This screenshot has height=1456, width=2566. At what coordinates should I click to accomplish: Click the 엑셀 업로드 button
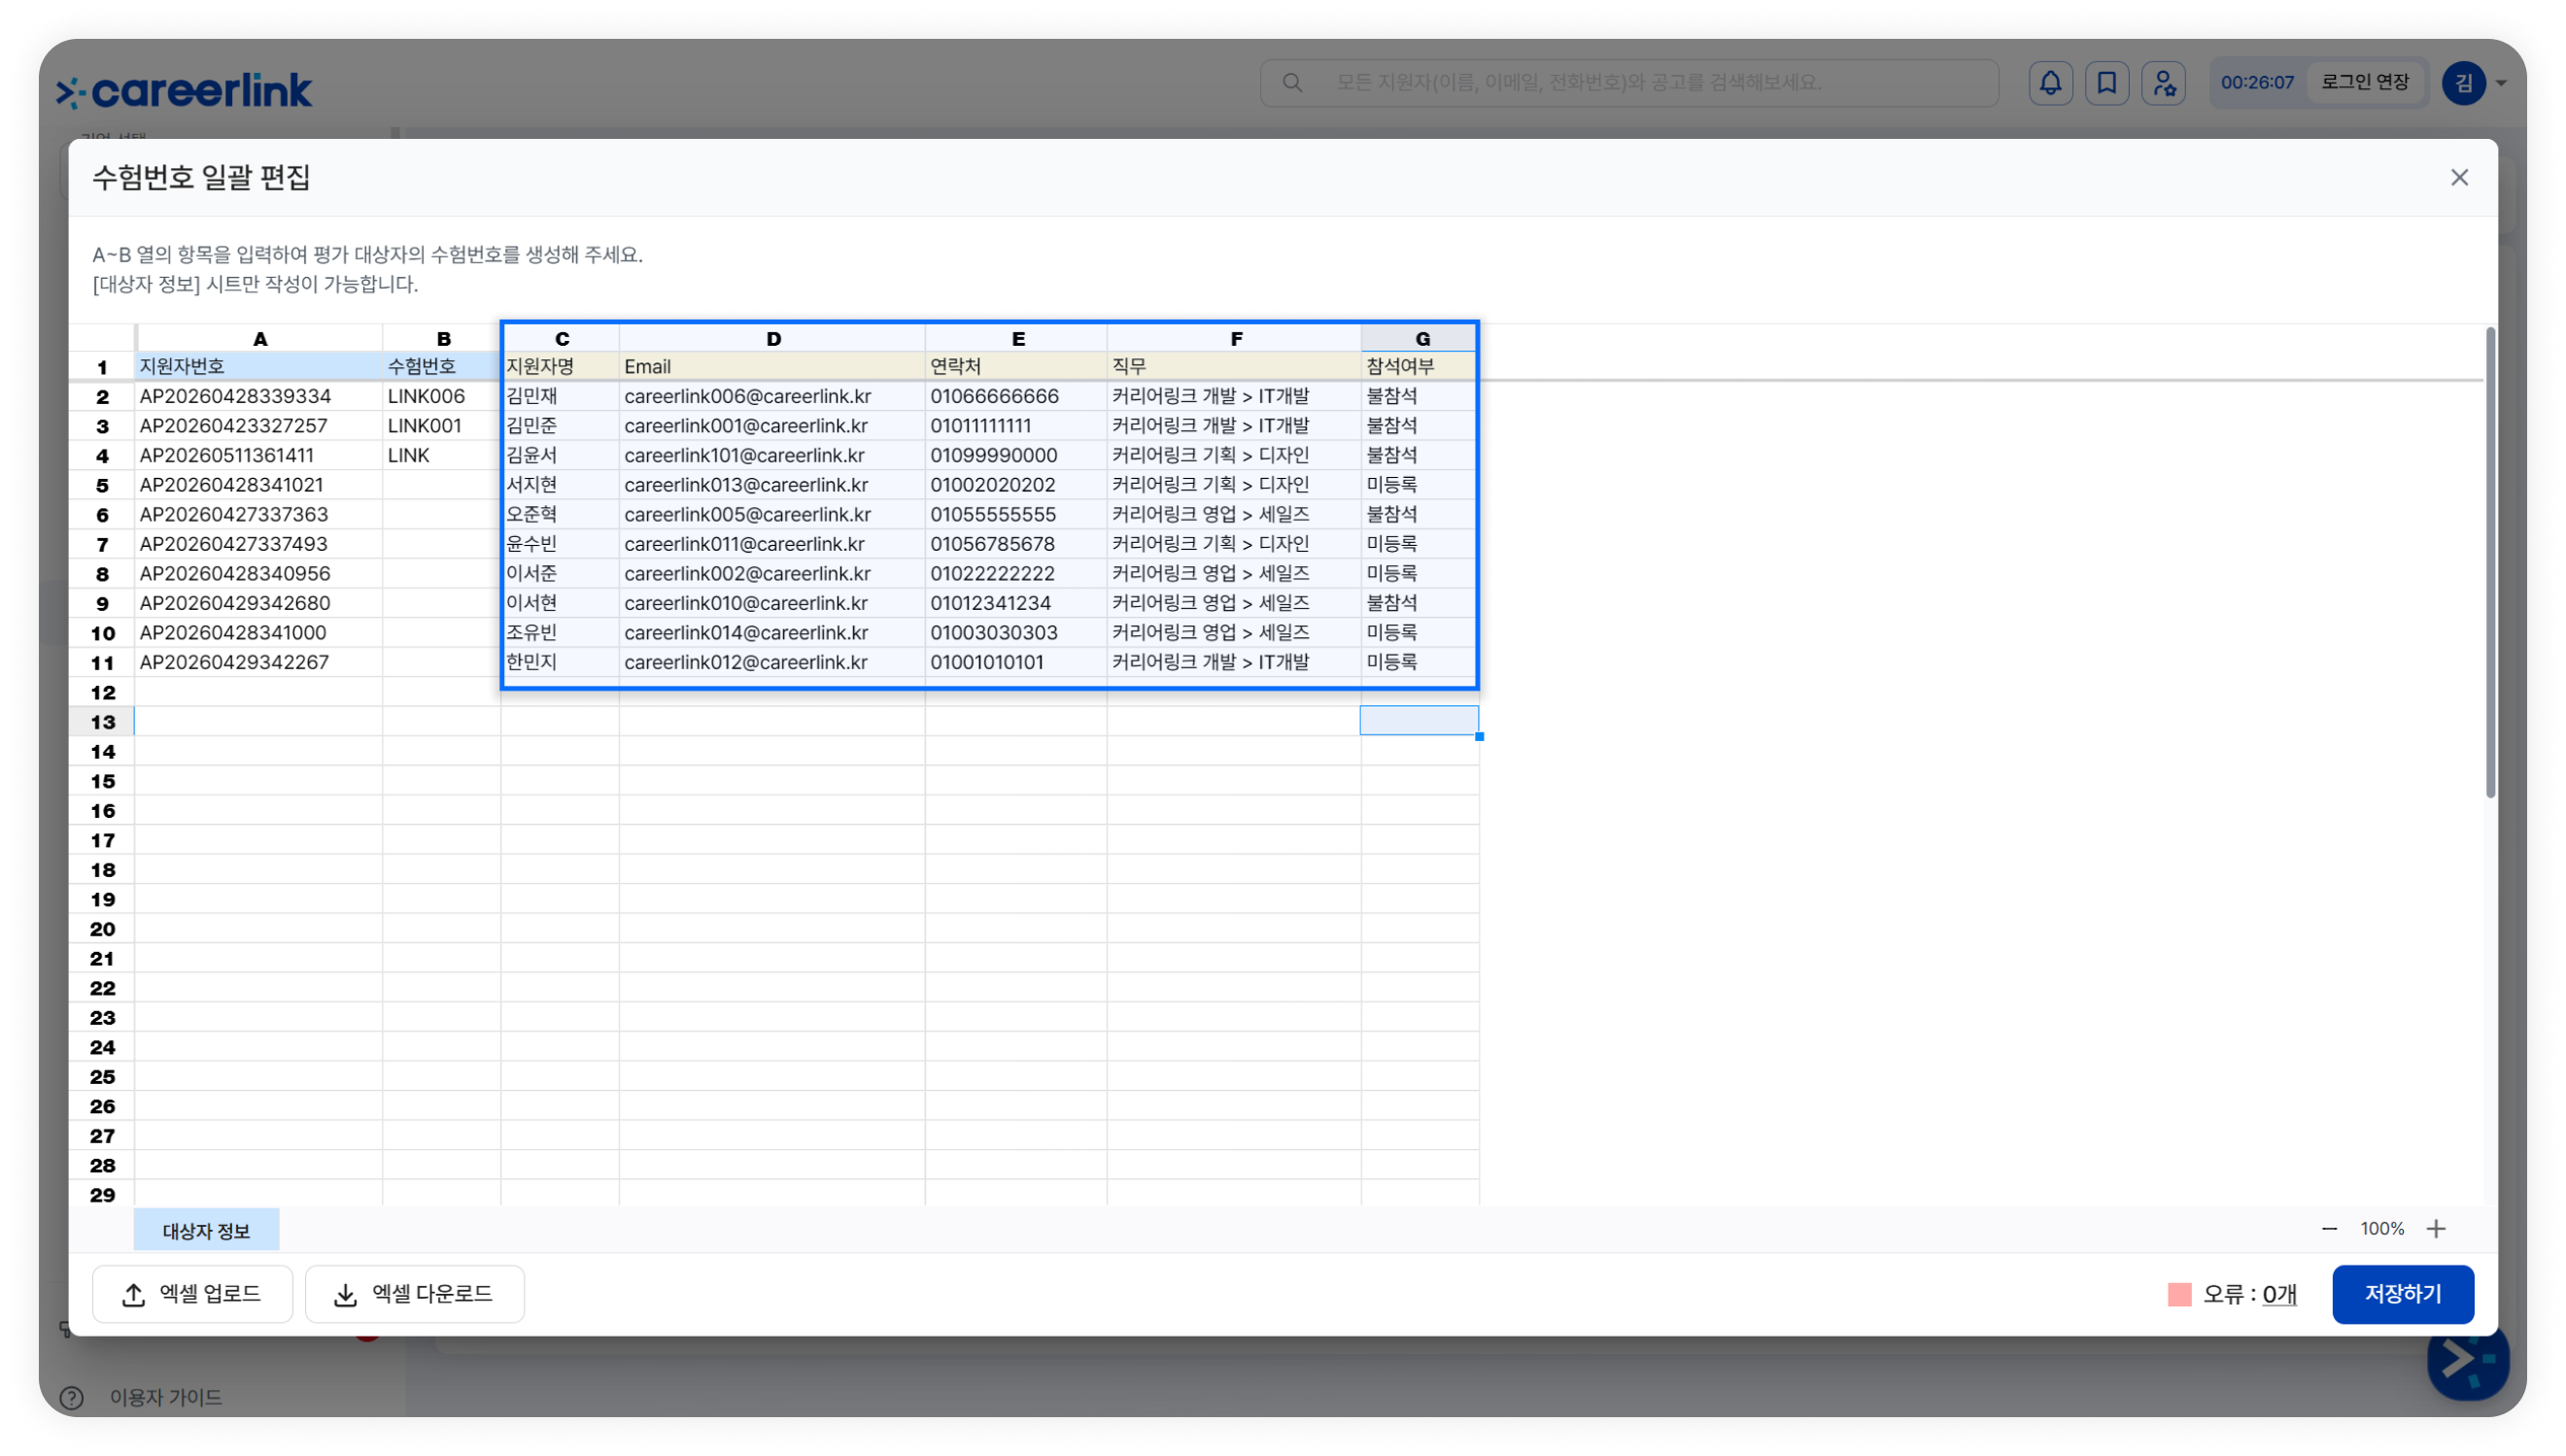pos(192,1294)
